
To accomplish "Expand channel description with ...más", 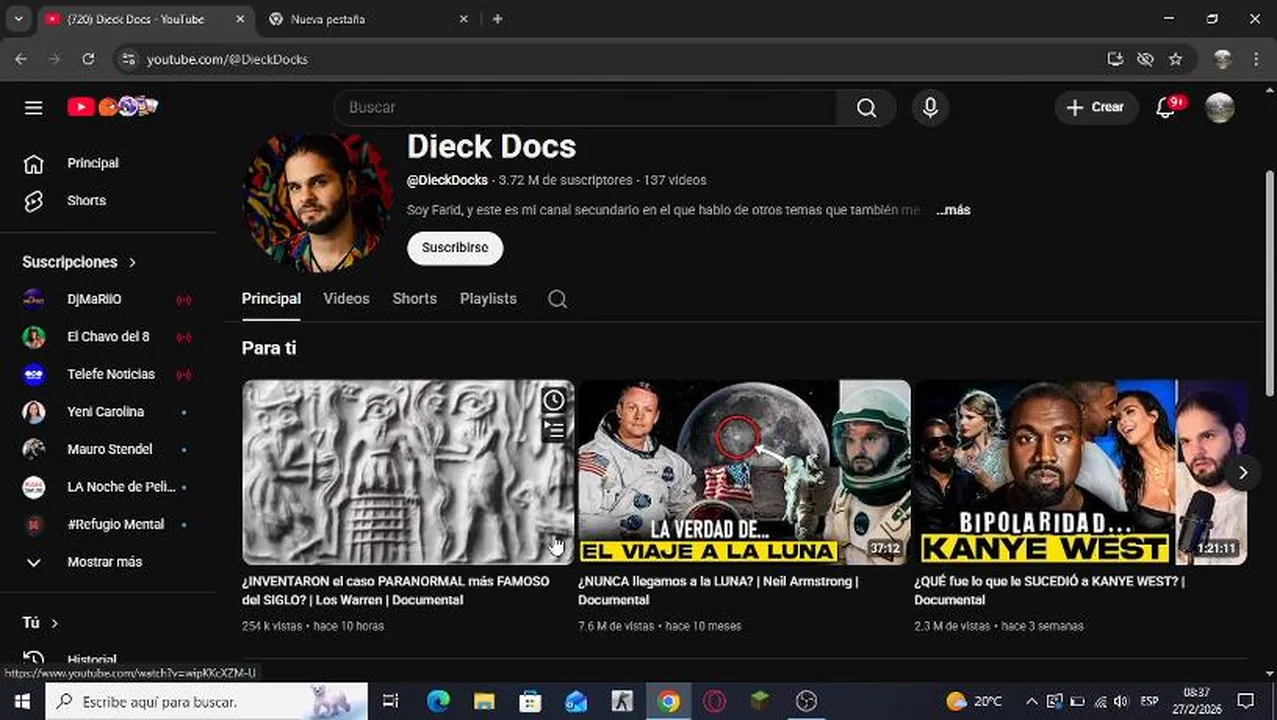I will click(x=954, y=210).
